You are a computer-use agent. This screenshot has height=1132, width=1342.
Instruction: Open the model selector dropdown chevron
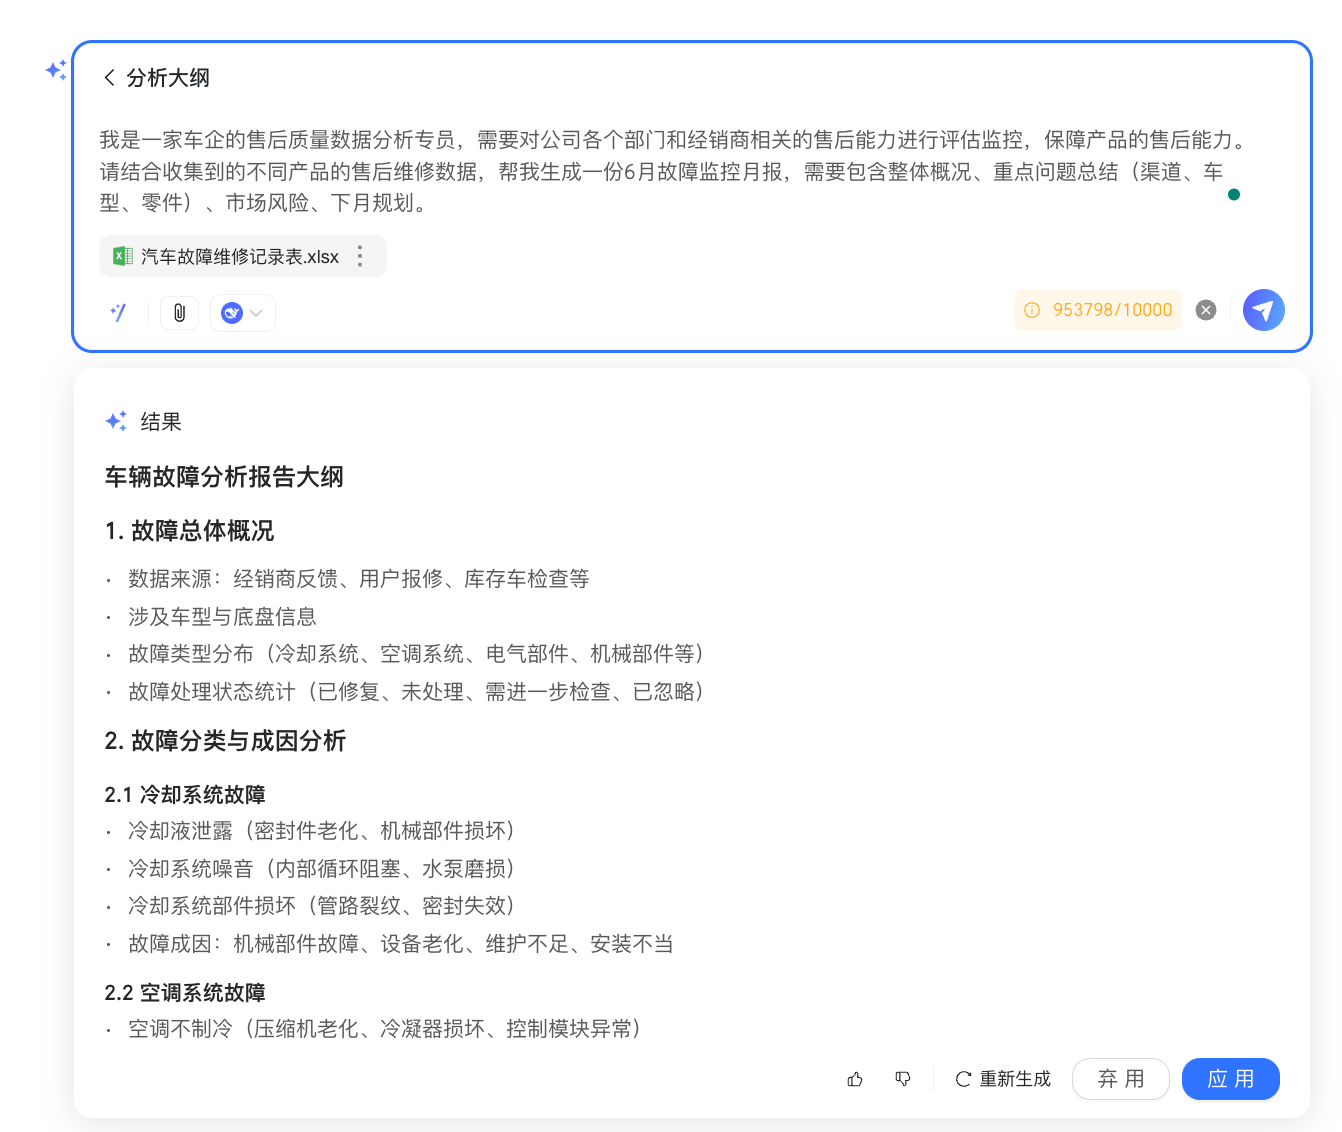point(255,312)
